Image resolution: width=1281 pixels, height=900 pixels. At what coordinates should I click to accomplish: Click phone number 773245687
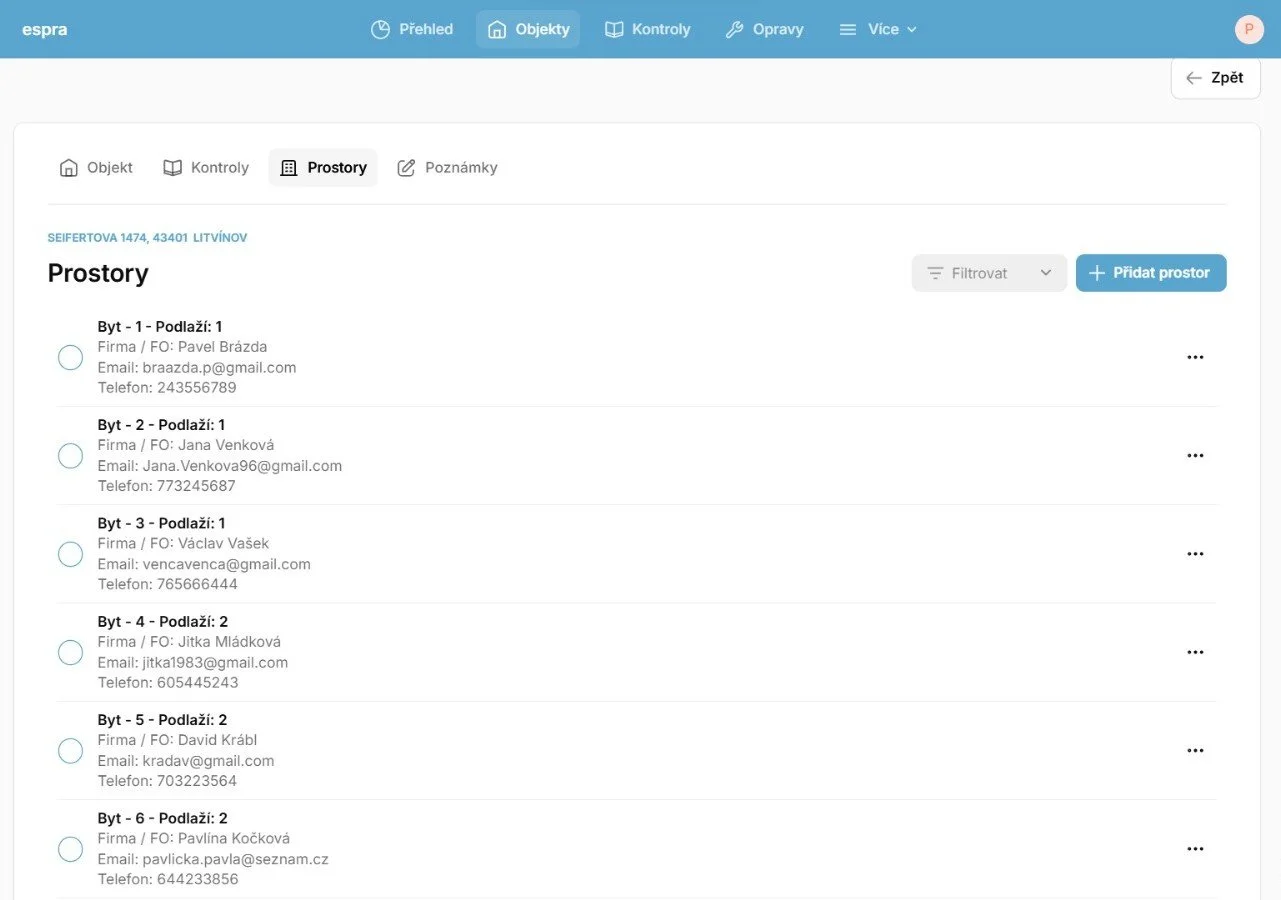click(x=197, y=486)
